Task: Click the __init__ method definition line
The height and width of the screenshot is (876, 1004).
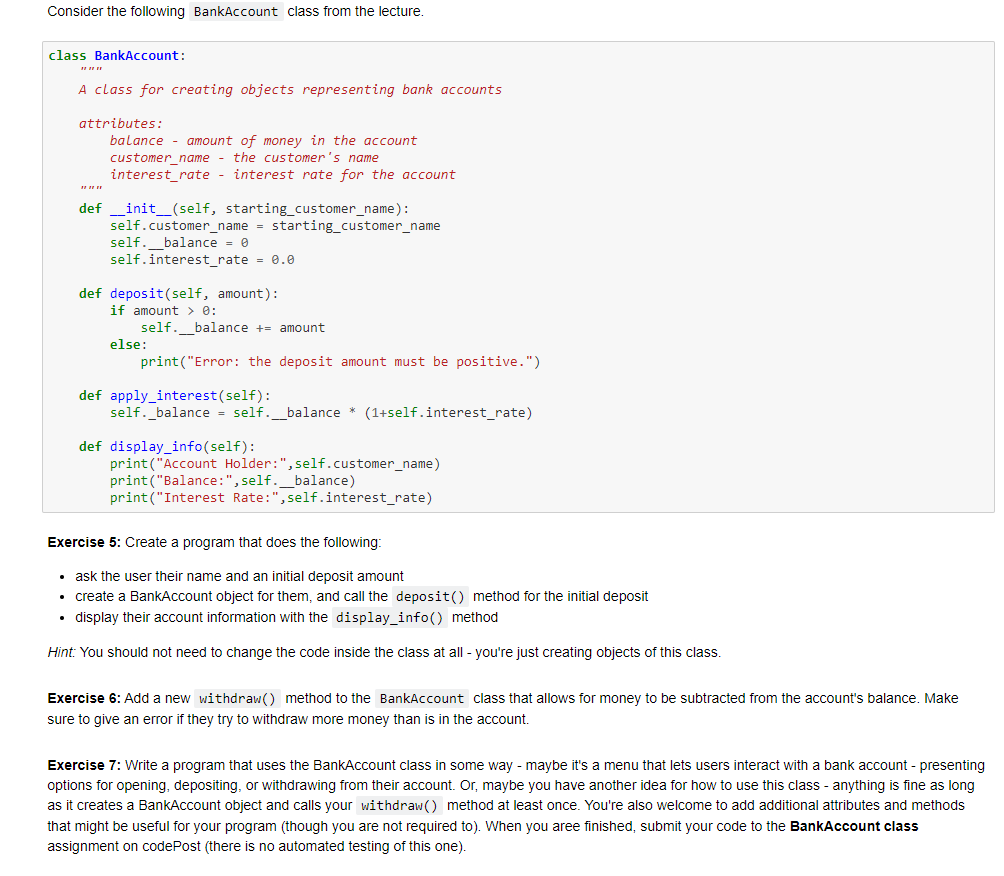Action: point(243,209)
